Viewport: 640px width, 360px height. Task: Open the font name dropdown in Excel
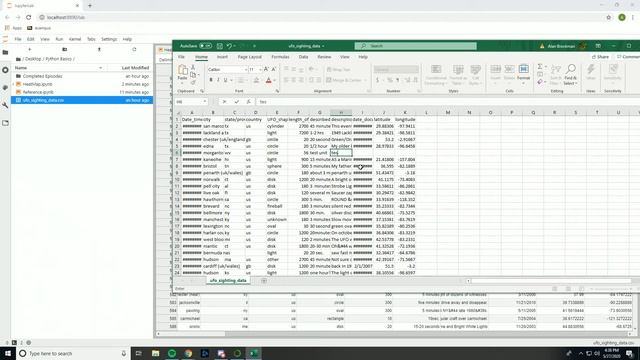(x=245, y=70)
